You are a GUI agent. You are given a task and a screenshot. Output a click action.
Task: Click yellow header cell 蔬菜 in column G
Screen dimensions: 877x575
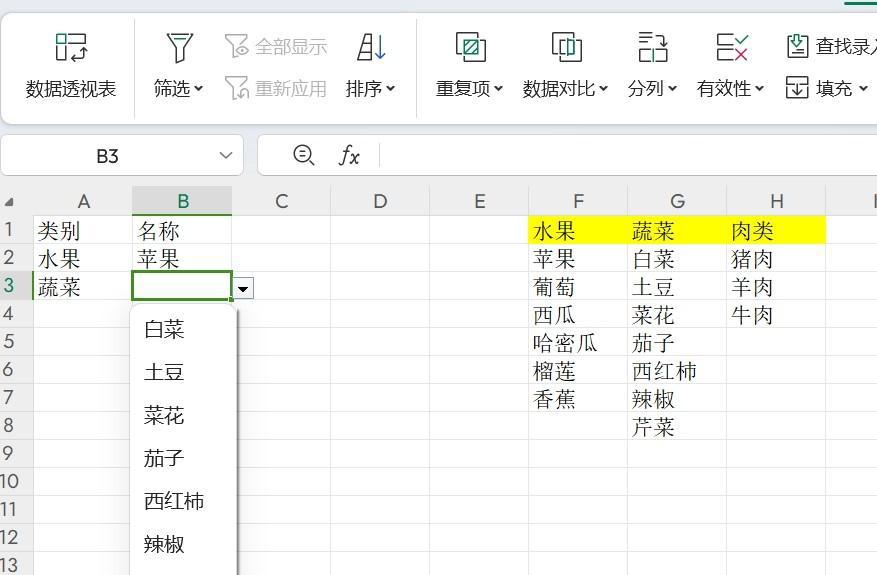click(x=677, y=230)
